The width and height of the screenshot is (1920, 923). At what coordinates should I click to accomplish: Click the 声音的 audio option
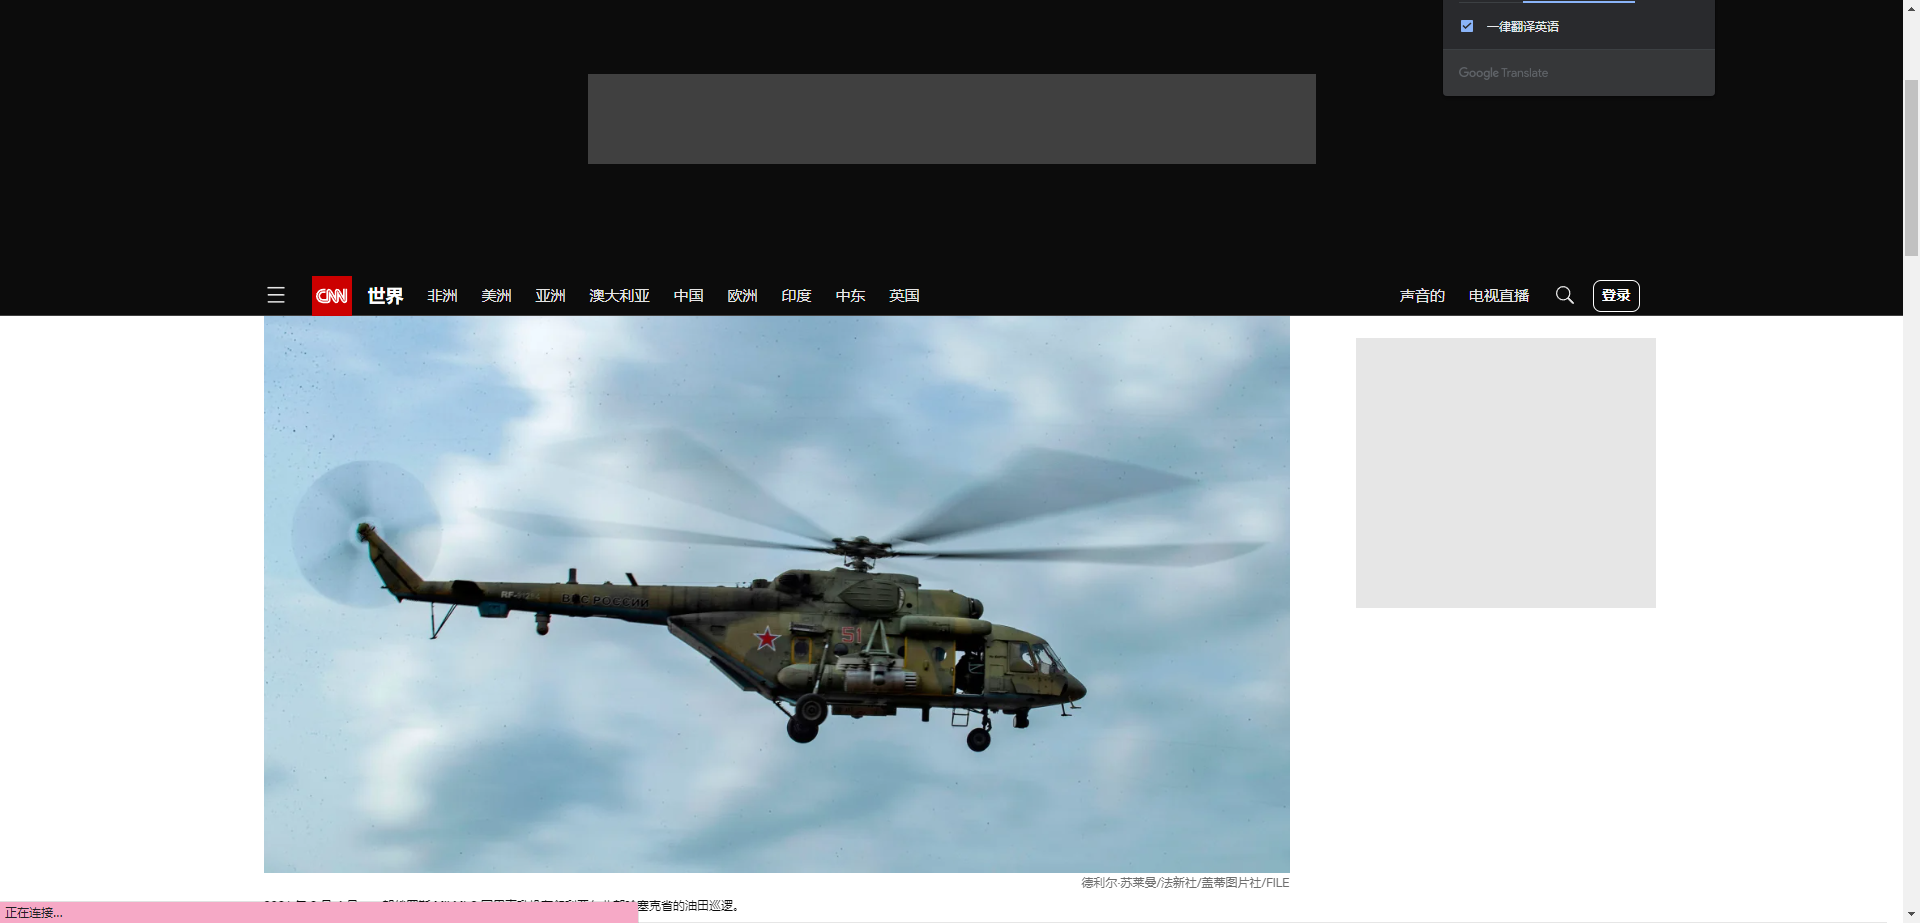pos(1422,295)
